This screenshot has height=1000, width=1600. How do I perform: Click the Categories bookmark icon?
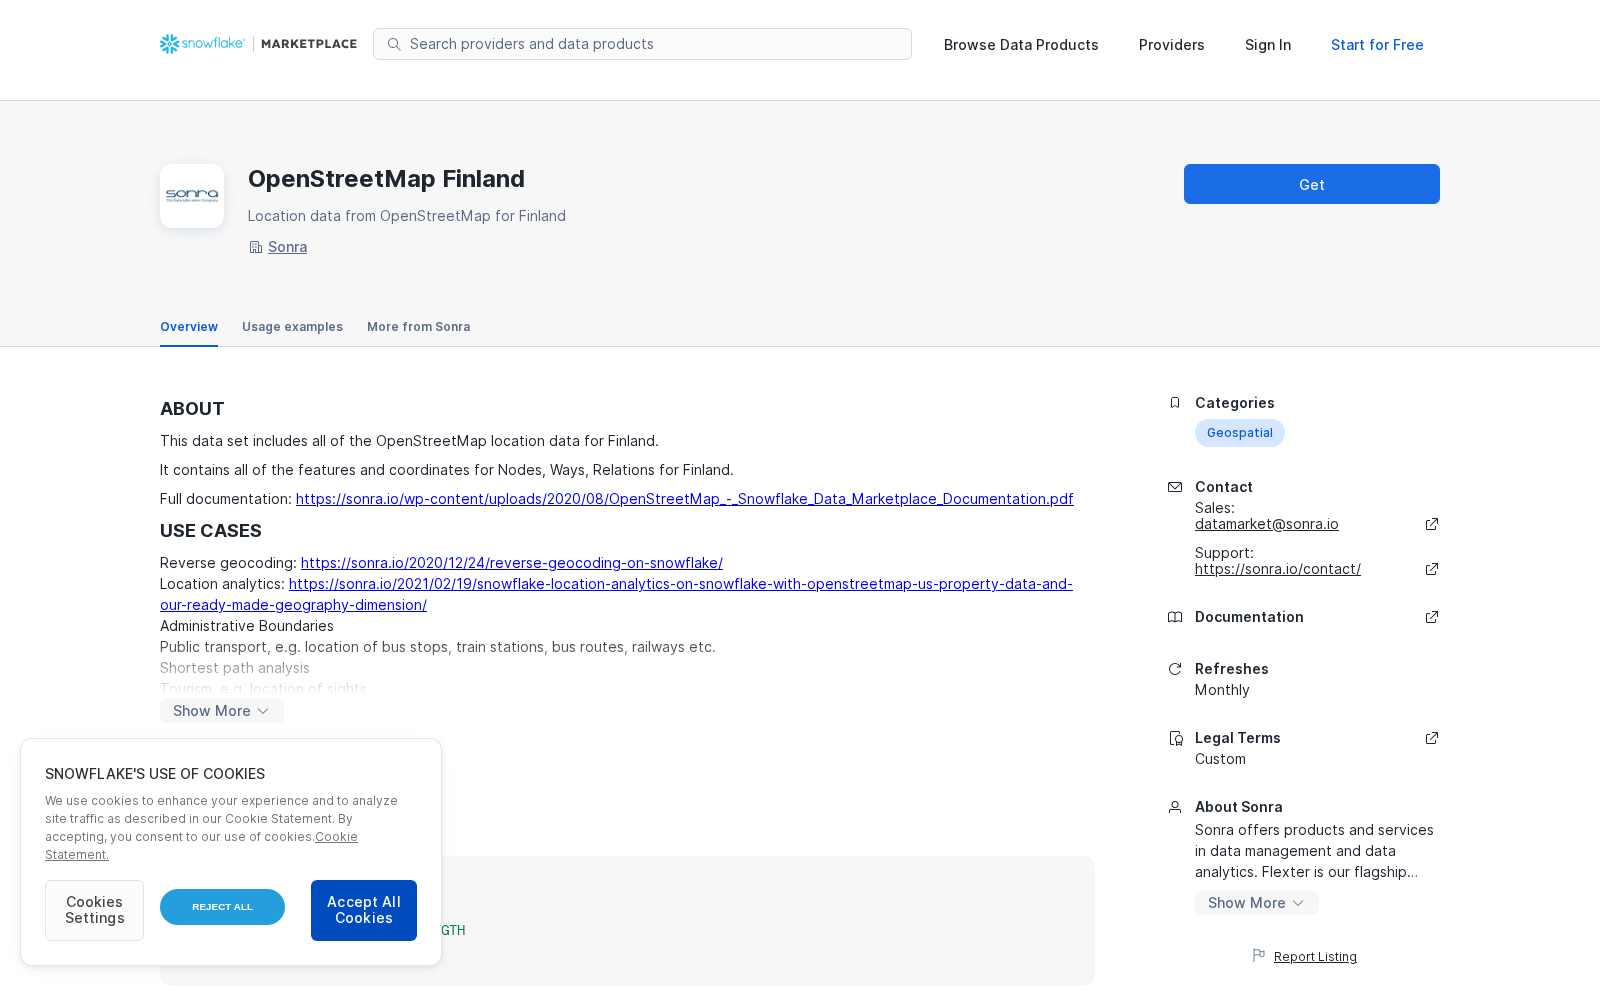[x=1175, y=403]
